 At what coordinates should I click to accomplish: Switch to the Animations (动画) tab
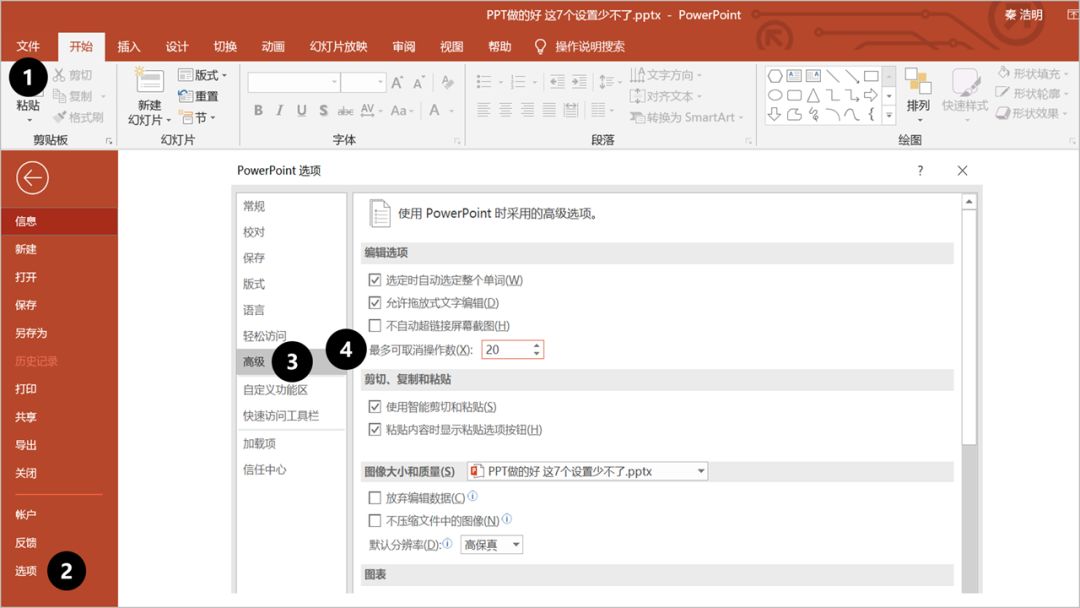(273, 46)
